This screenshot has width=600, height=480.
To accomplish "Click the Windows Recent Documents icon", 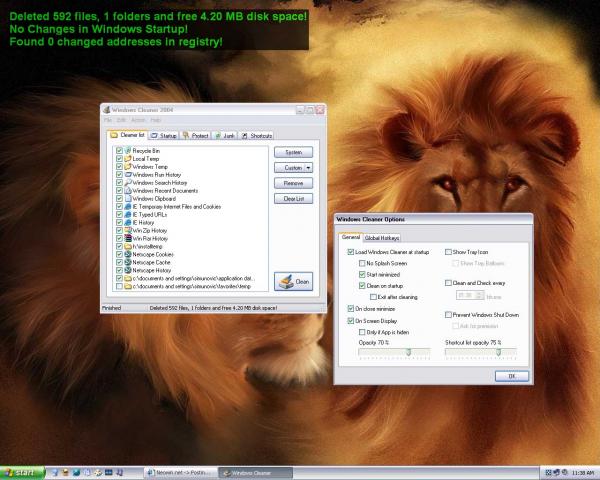I will pyautogui.click(x=128, y=191).
